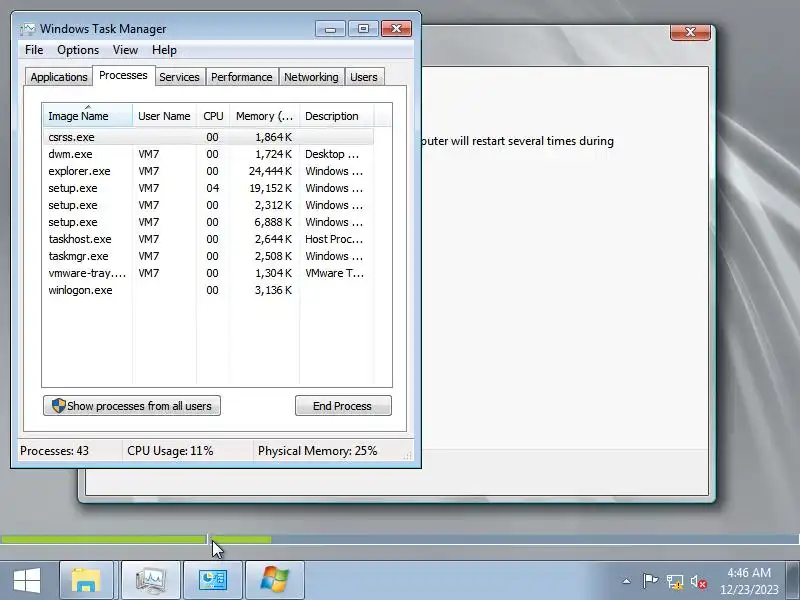Open the Control Panel taskbar icon
The width and height of the screenshot is (800, 600).
coord(213,581)
